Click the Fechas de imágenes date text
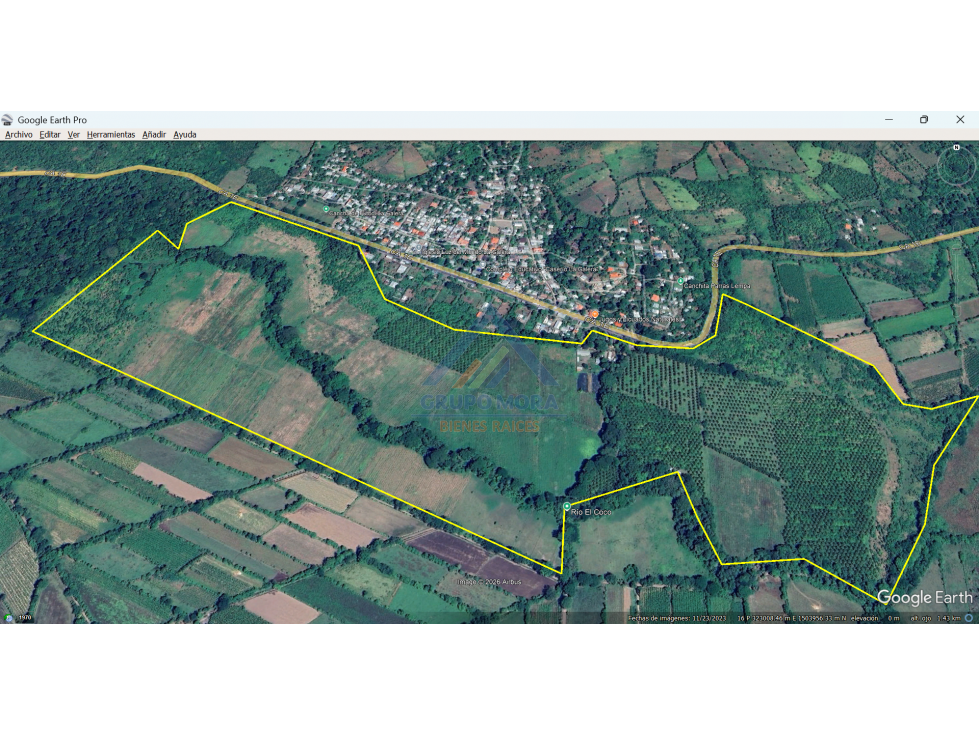The height and width of the screenshot is (734, 979). pos(677,619)
